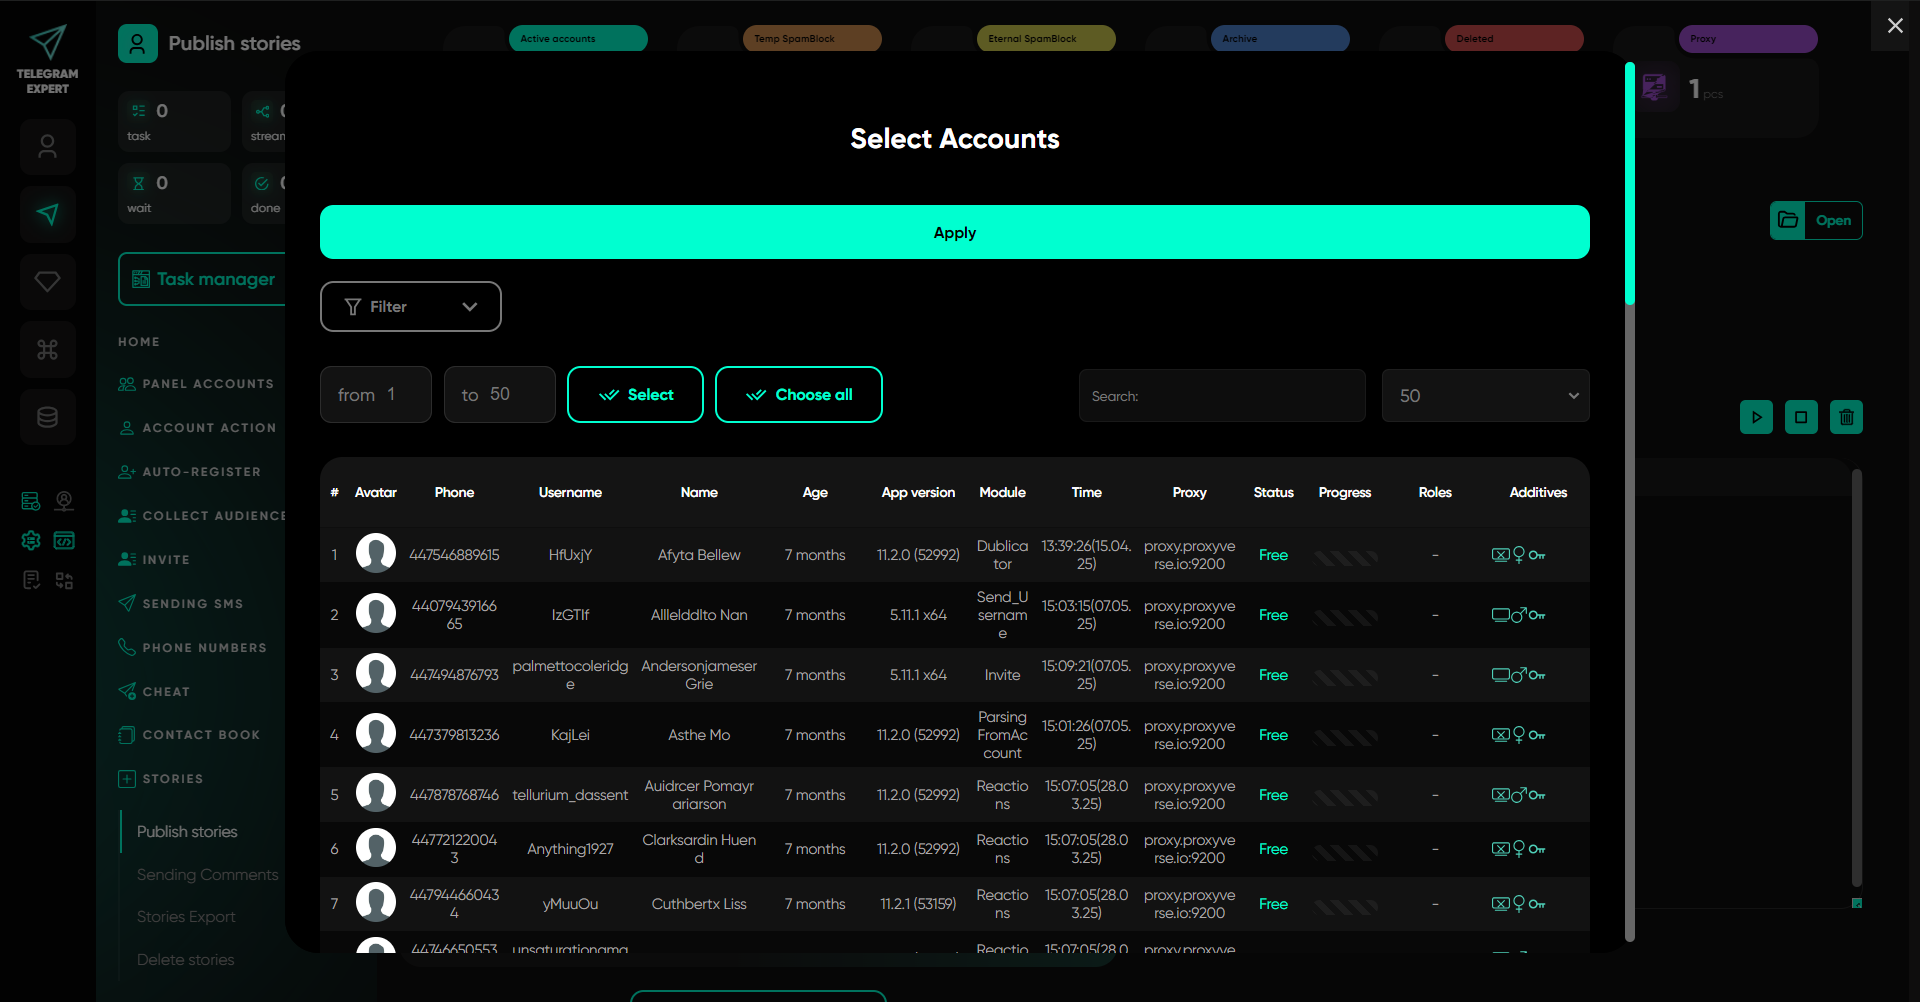The width and height of the screenshot is (1920, 1002).
Task: Click the green trash delete icon
Action: point(1846,417)
